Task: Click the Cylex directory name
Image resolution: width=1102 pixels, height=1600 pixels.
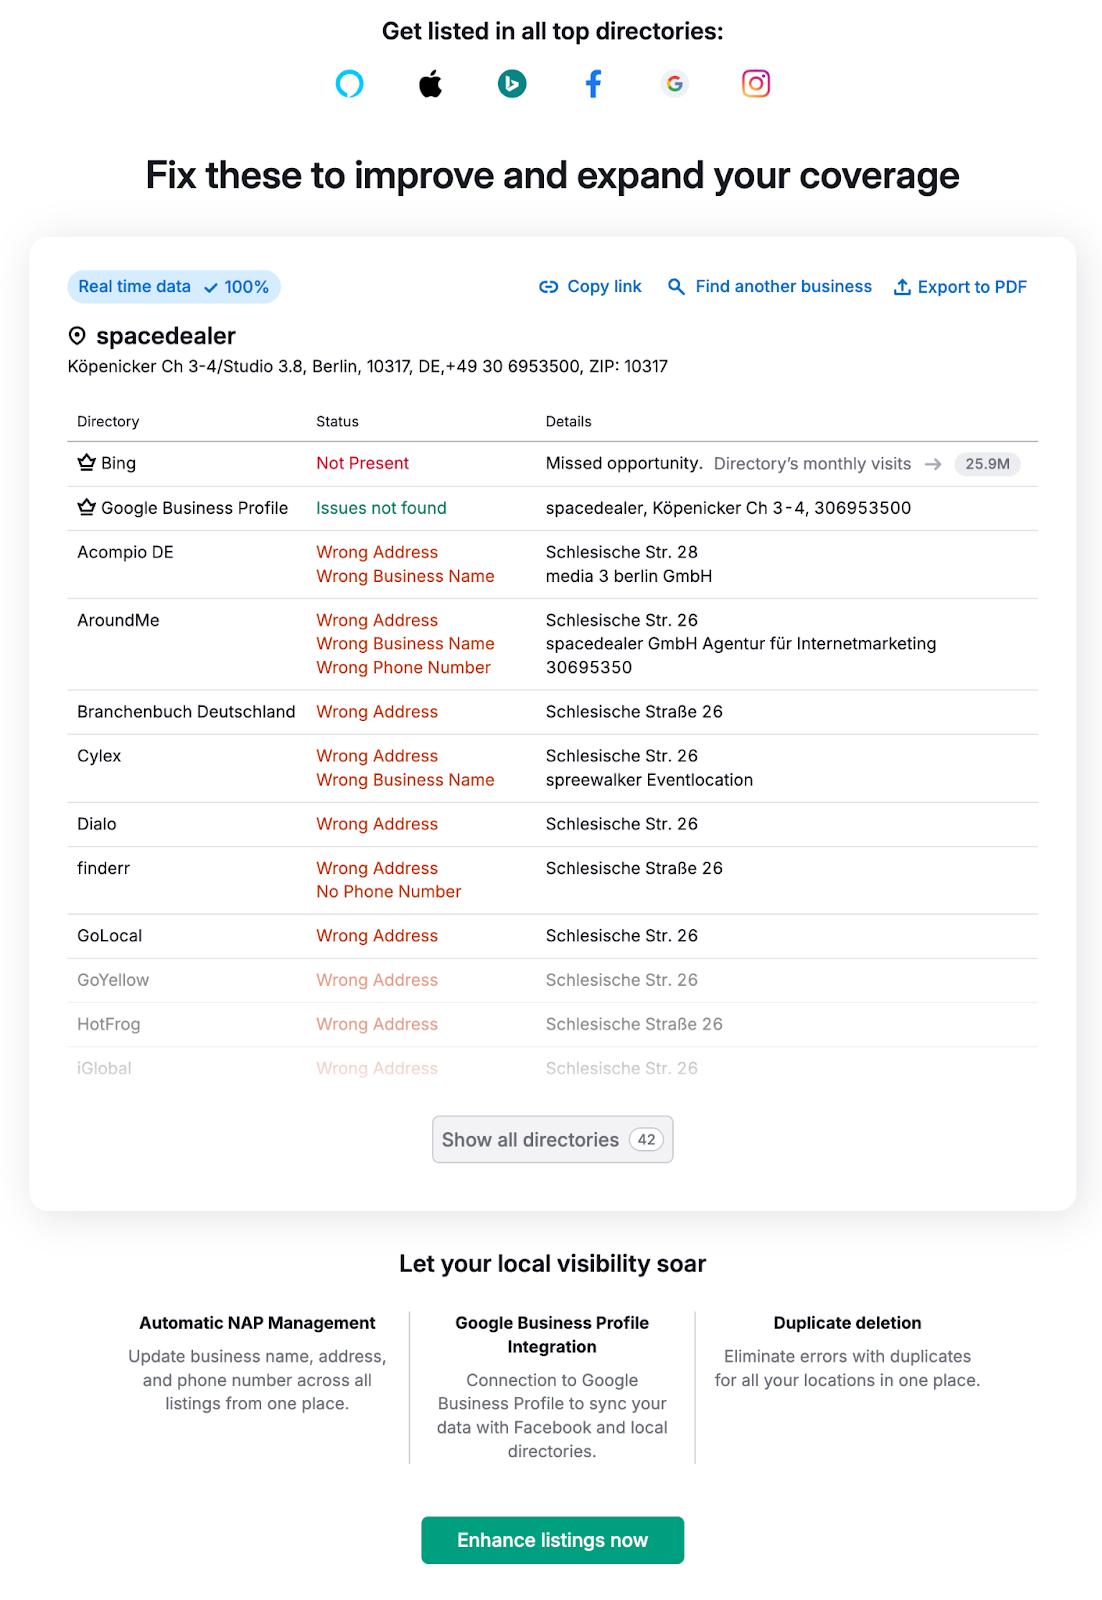Action: (99, 756)
